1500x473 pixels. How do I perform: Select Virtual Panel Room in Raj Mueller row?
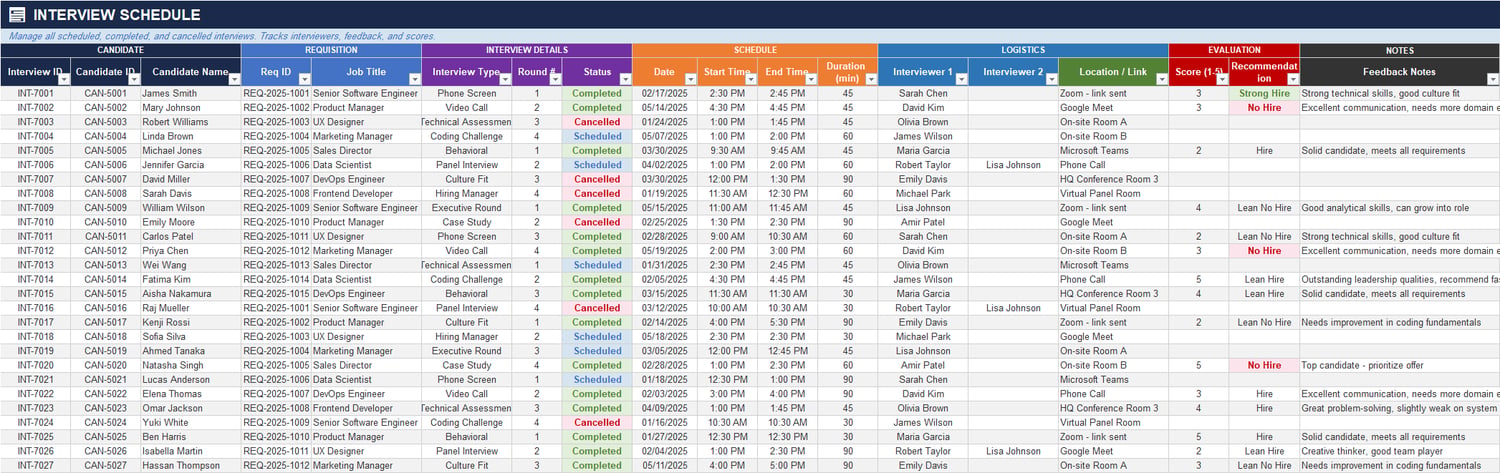tap(1113, 308)
